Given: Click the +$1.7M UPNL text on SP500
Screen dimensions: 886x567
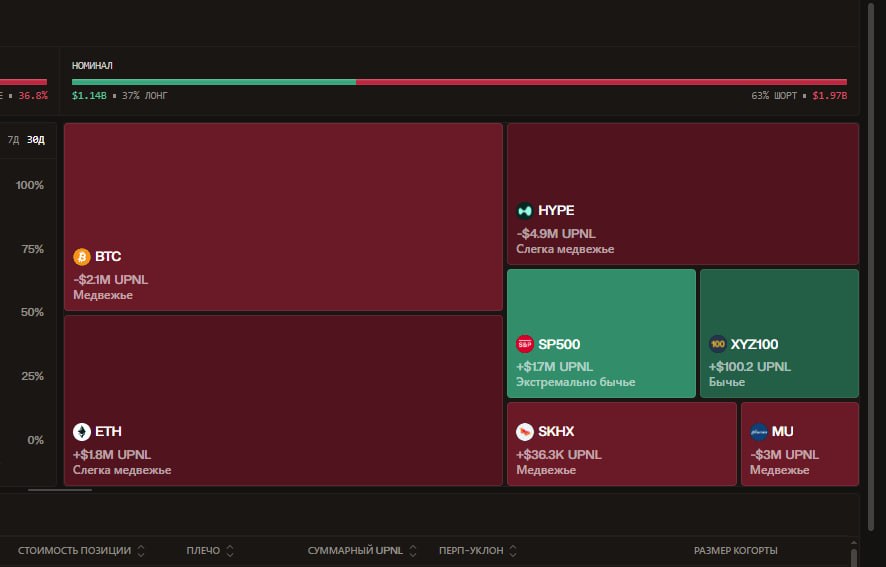Looking at the screenshot, I should [x=554, y=367].
